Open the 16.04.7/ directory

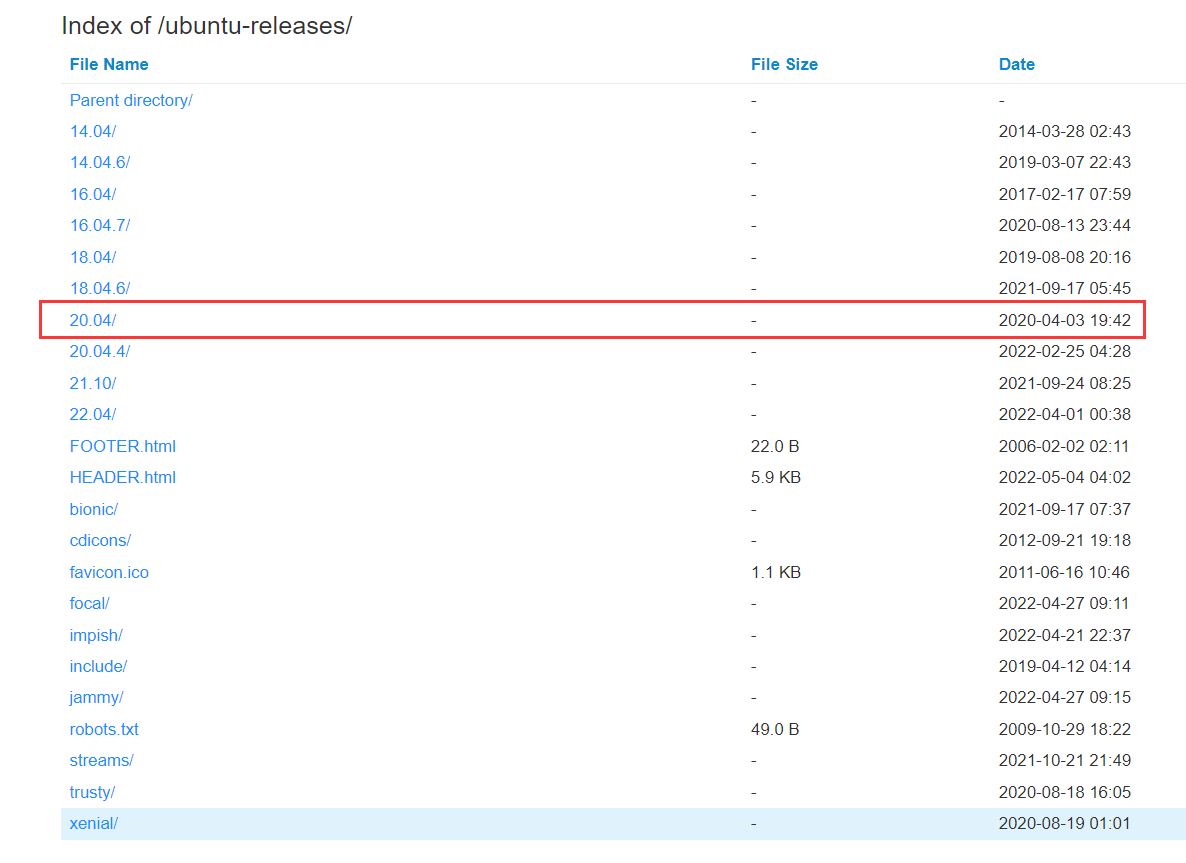pos(100,225)
